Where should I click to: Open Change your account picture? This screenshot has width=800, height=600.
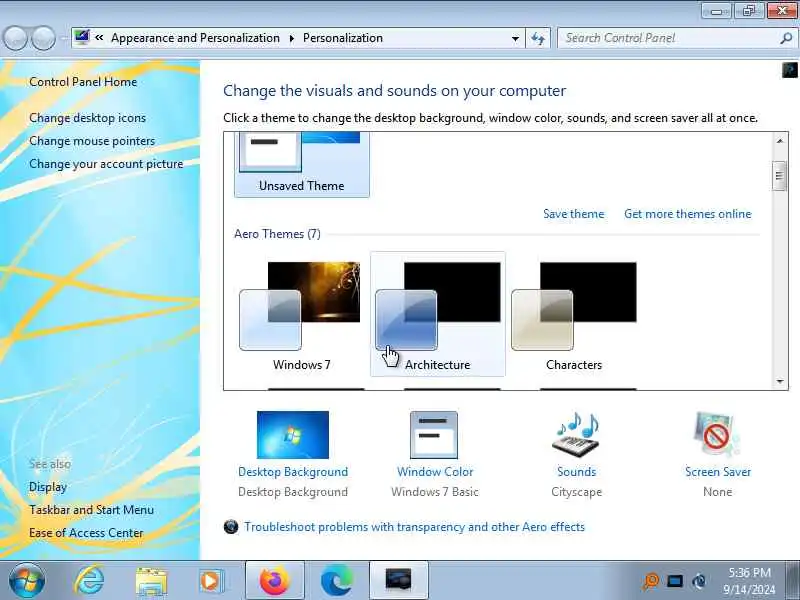106,164
